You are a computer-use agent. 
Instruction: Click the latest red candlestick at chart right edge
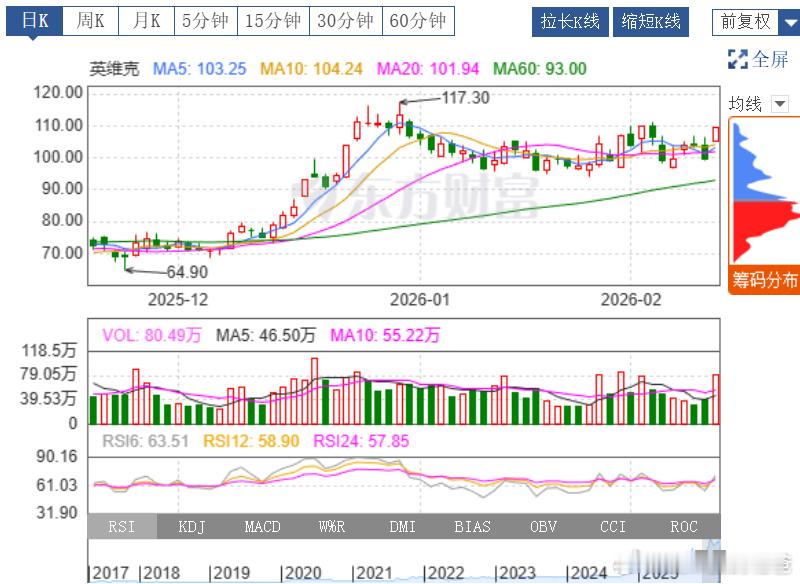click(716, 134)
